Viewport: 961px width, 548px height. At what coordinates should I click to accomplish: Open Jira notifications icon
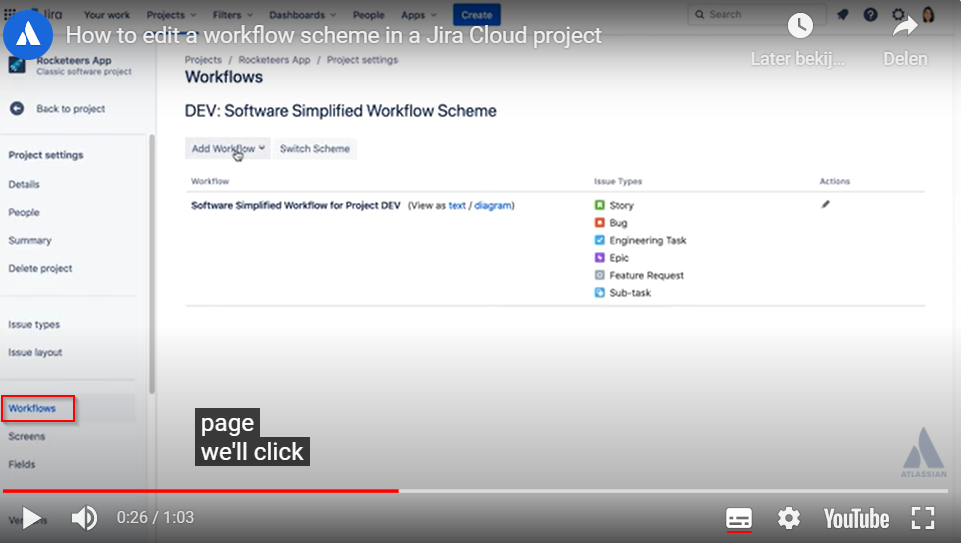coord(843,14)
